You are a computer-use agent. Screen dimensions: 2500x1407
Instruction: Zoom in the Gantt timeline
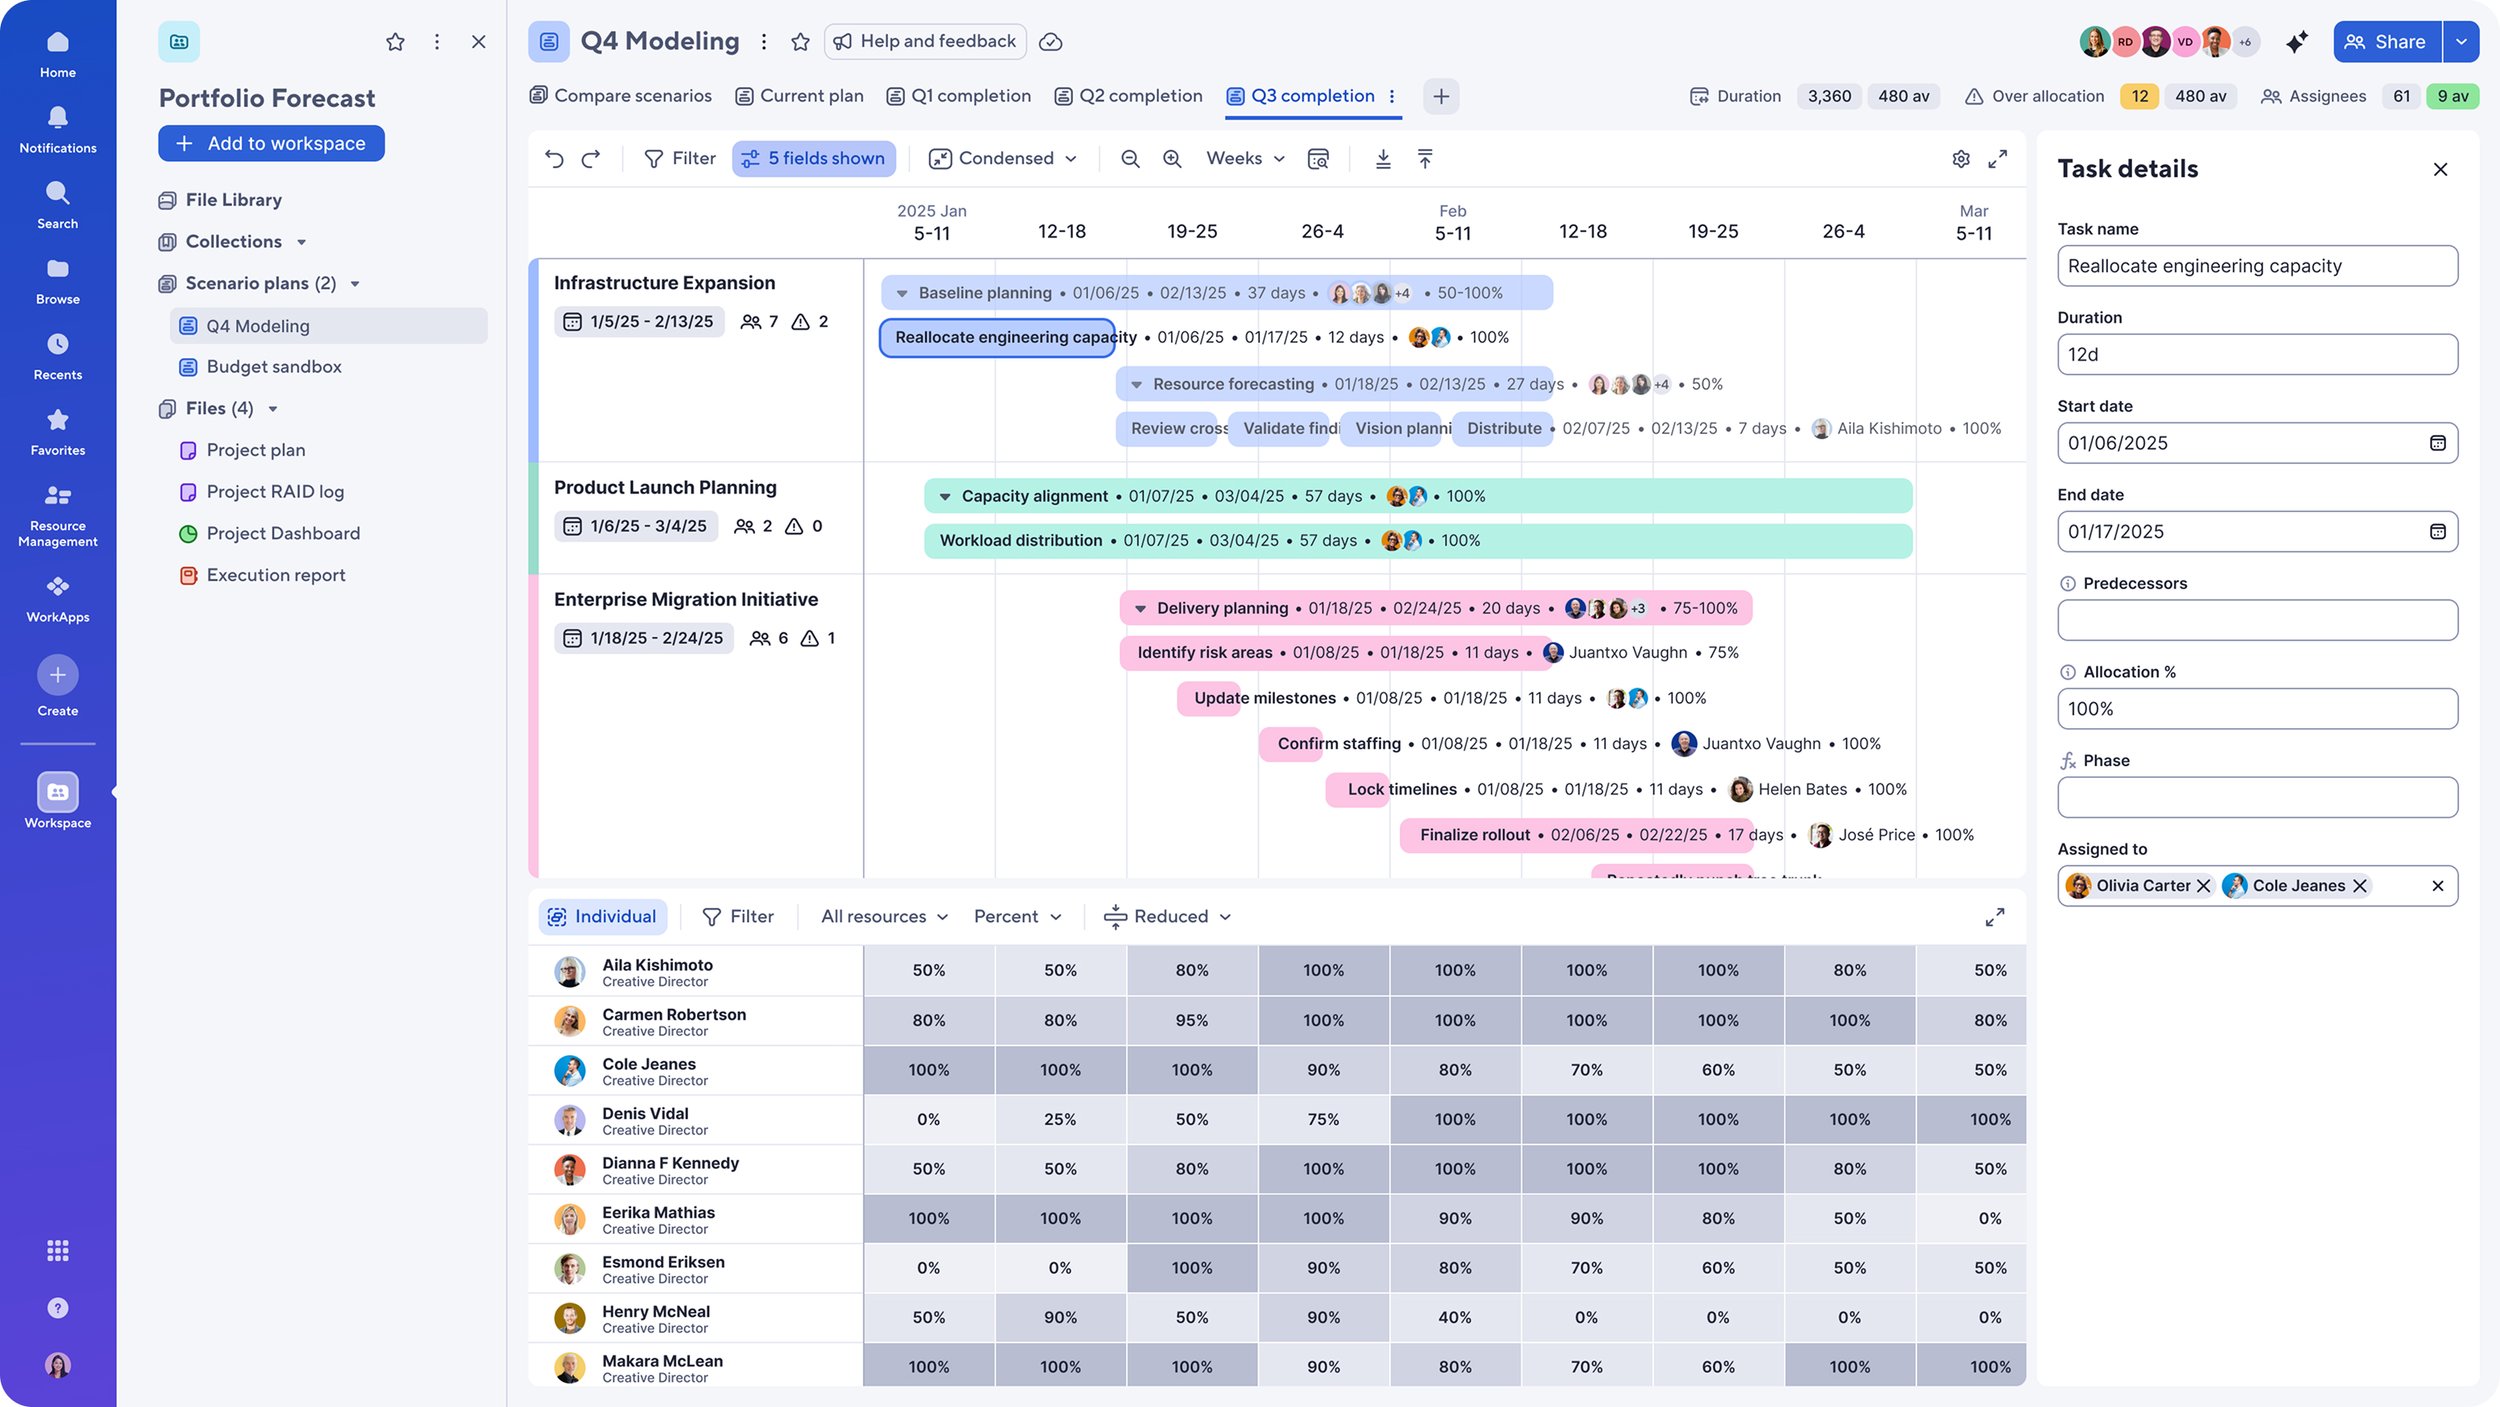(1172, 159)
